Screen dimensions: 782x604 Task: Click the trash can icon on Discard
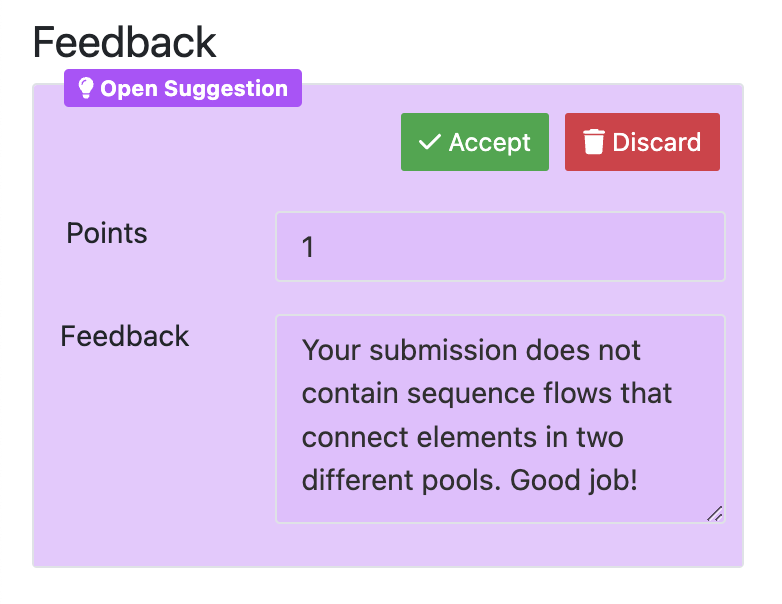(594, 142)
